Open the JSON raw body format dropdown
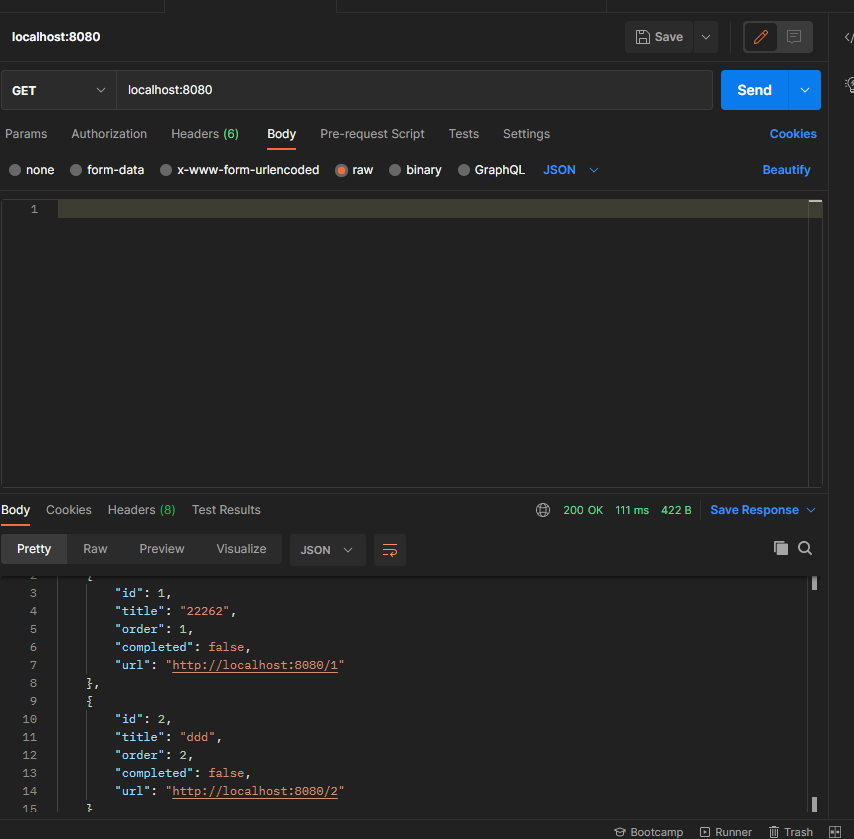 coord(571,170)
